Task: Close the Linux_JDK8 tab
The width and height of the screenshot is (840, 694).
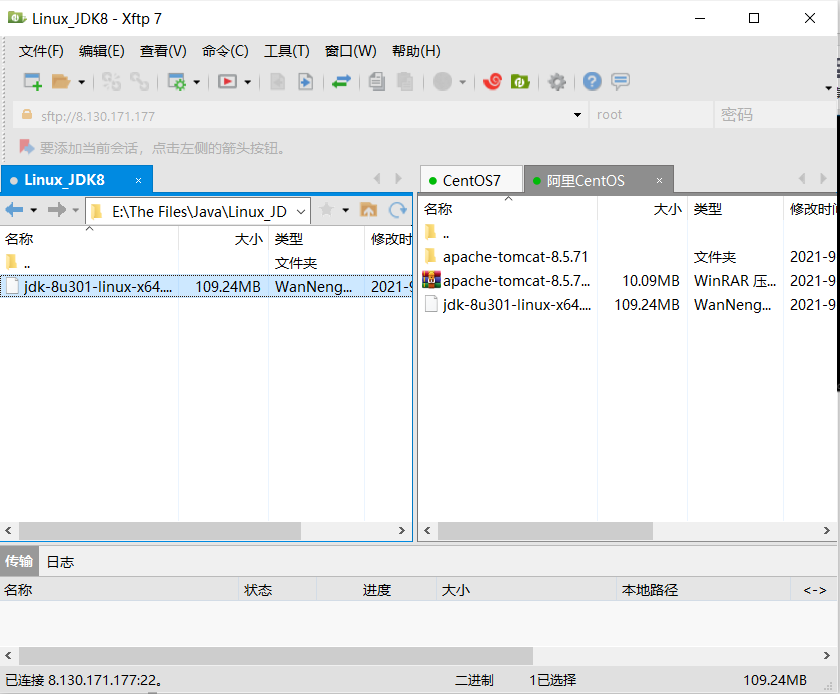Action: (x=138, y=181)
